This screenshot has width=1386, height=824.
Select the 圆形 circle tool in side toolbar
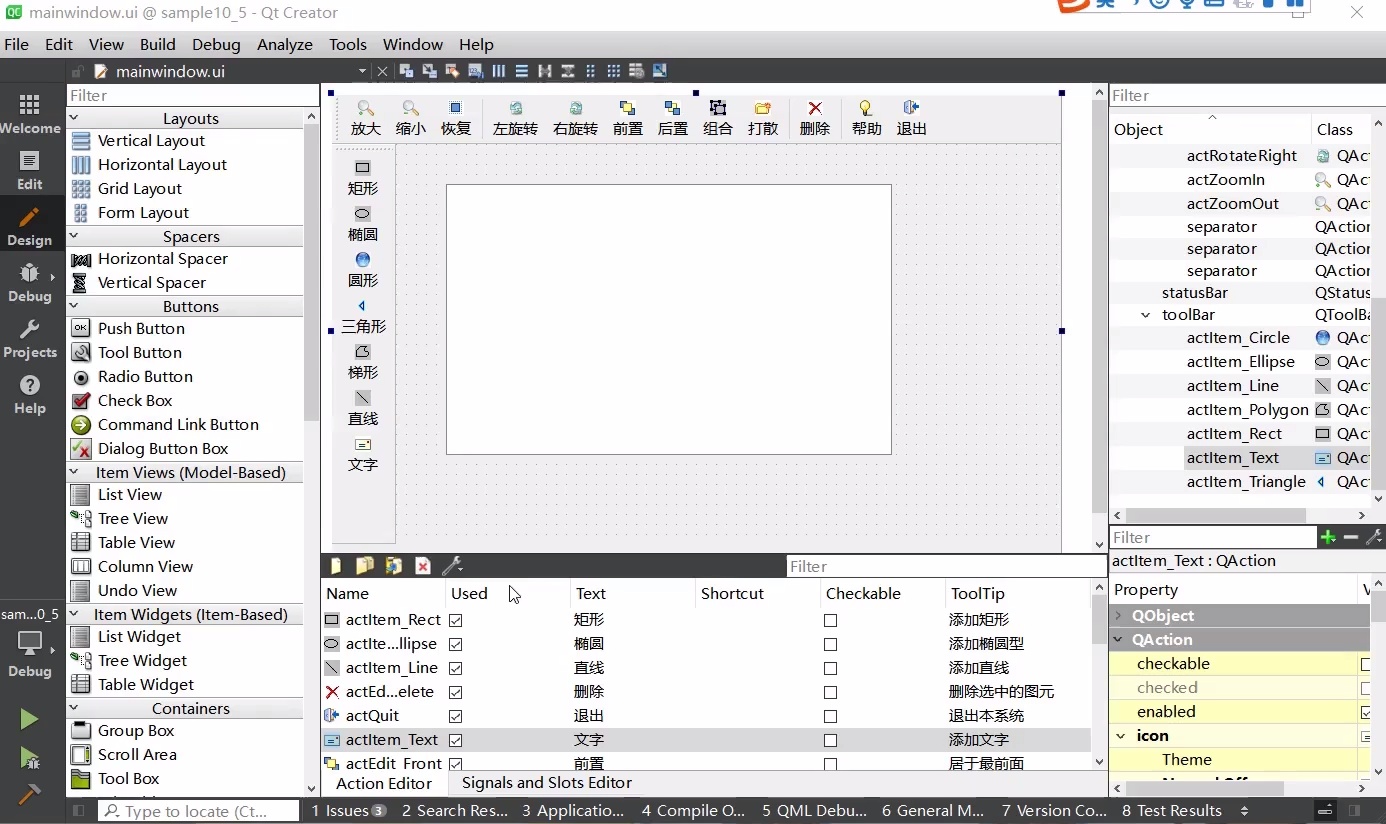tap(363, 269)
